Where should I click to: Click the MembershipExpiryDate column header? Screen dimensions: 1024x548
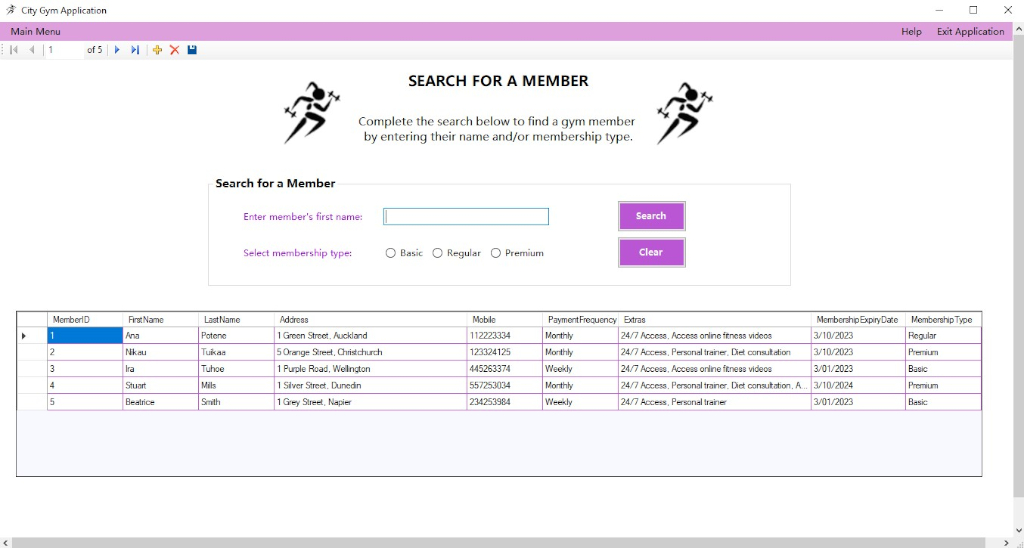pyautogui.click(x=858, y=320)
